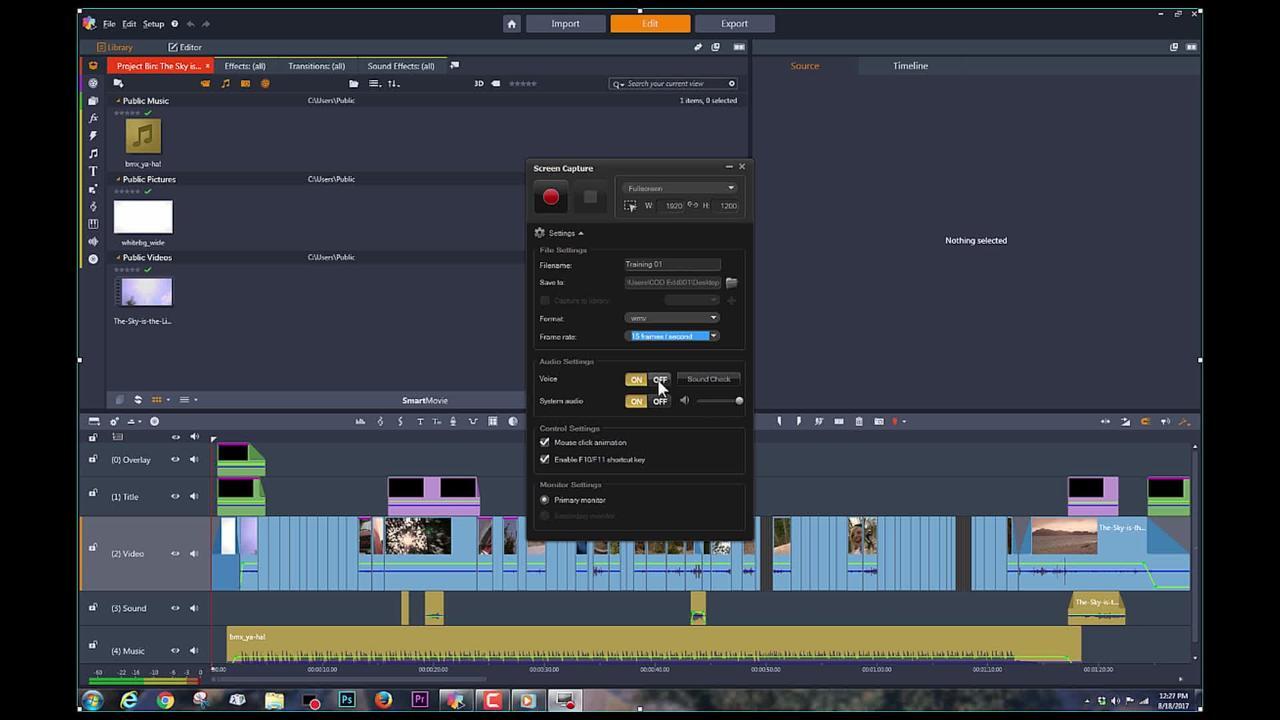Open Photoshop from the Windows taskbar
The width and height of the screenshot is (1280, 720).
click(347, 701)
